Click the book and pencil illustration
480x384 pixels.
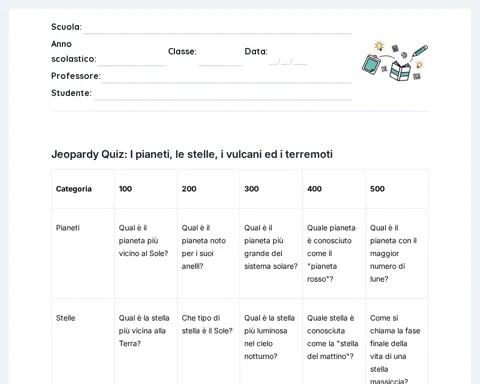pos(395,61)
